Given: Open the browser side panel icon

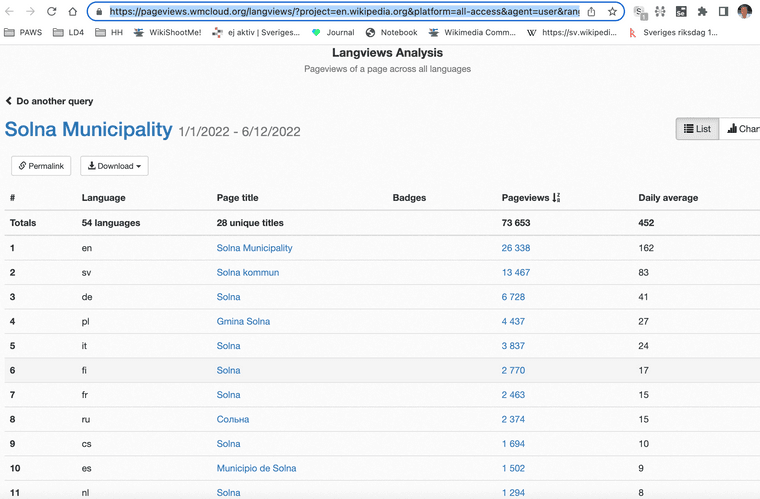Looking at the screenshot, I should (x=723, y=12).
